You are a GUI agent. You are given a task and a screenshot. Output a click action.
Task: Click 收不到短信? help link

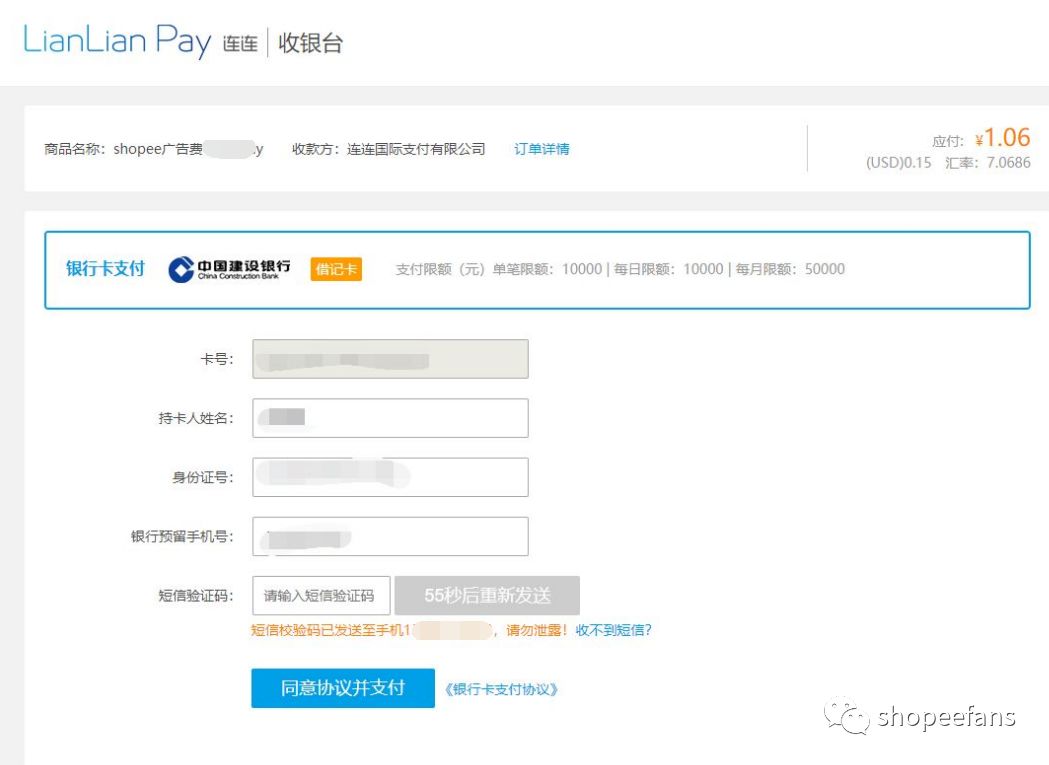point(613,632)
